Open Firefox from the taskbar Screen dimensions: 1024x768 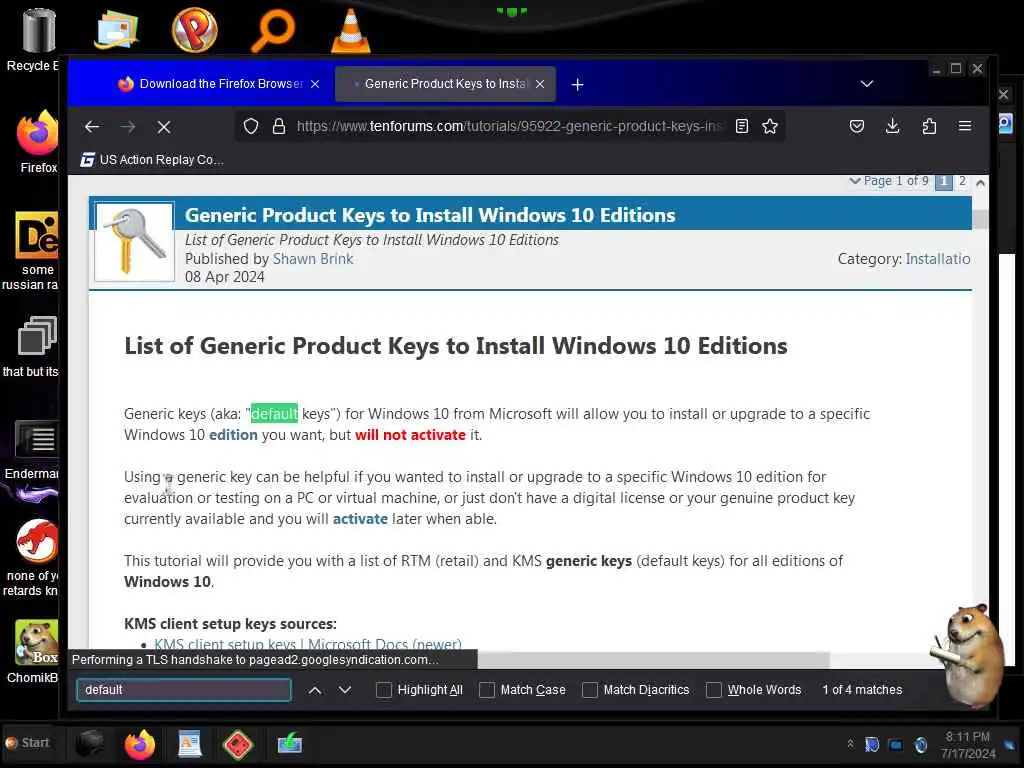[140, 744]
